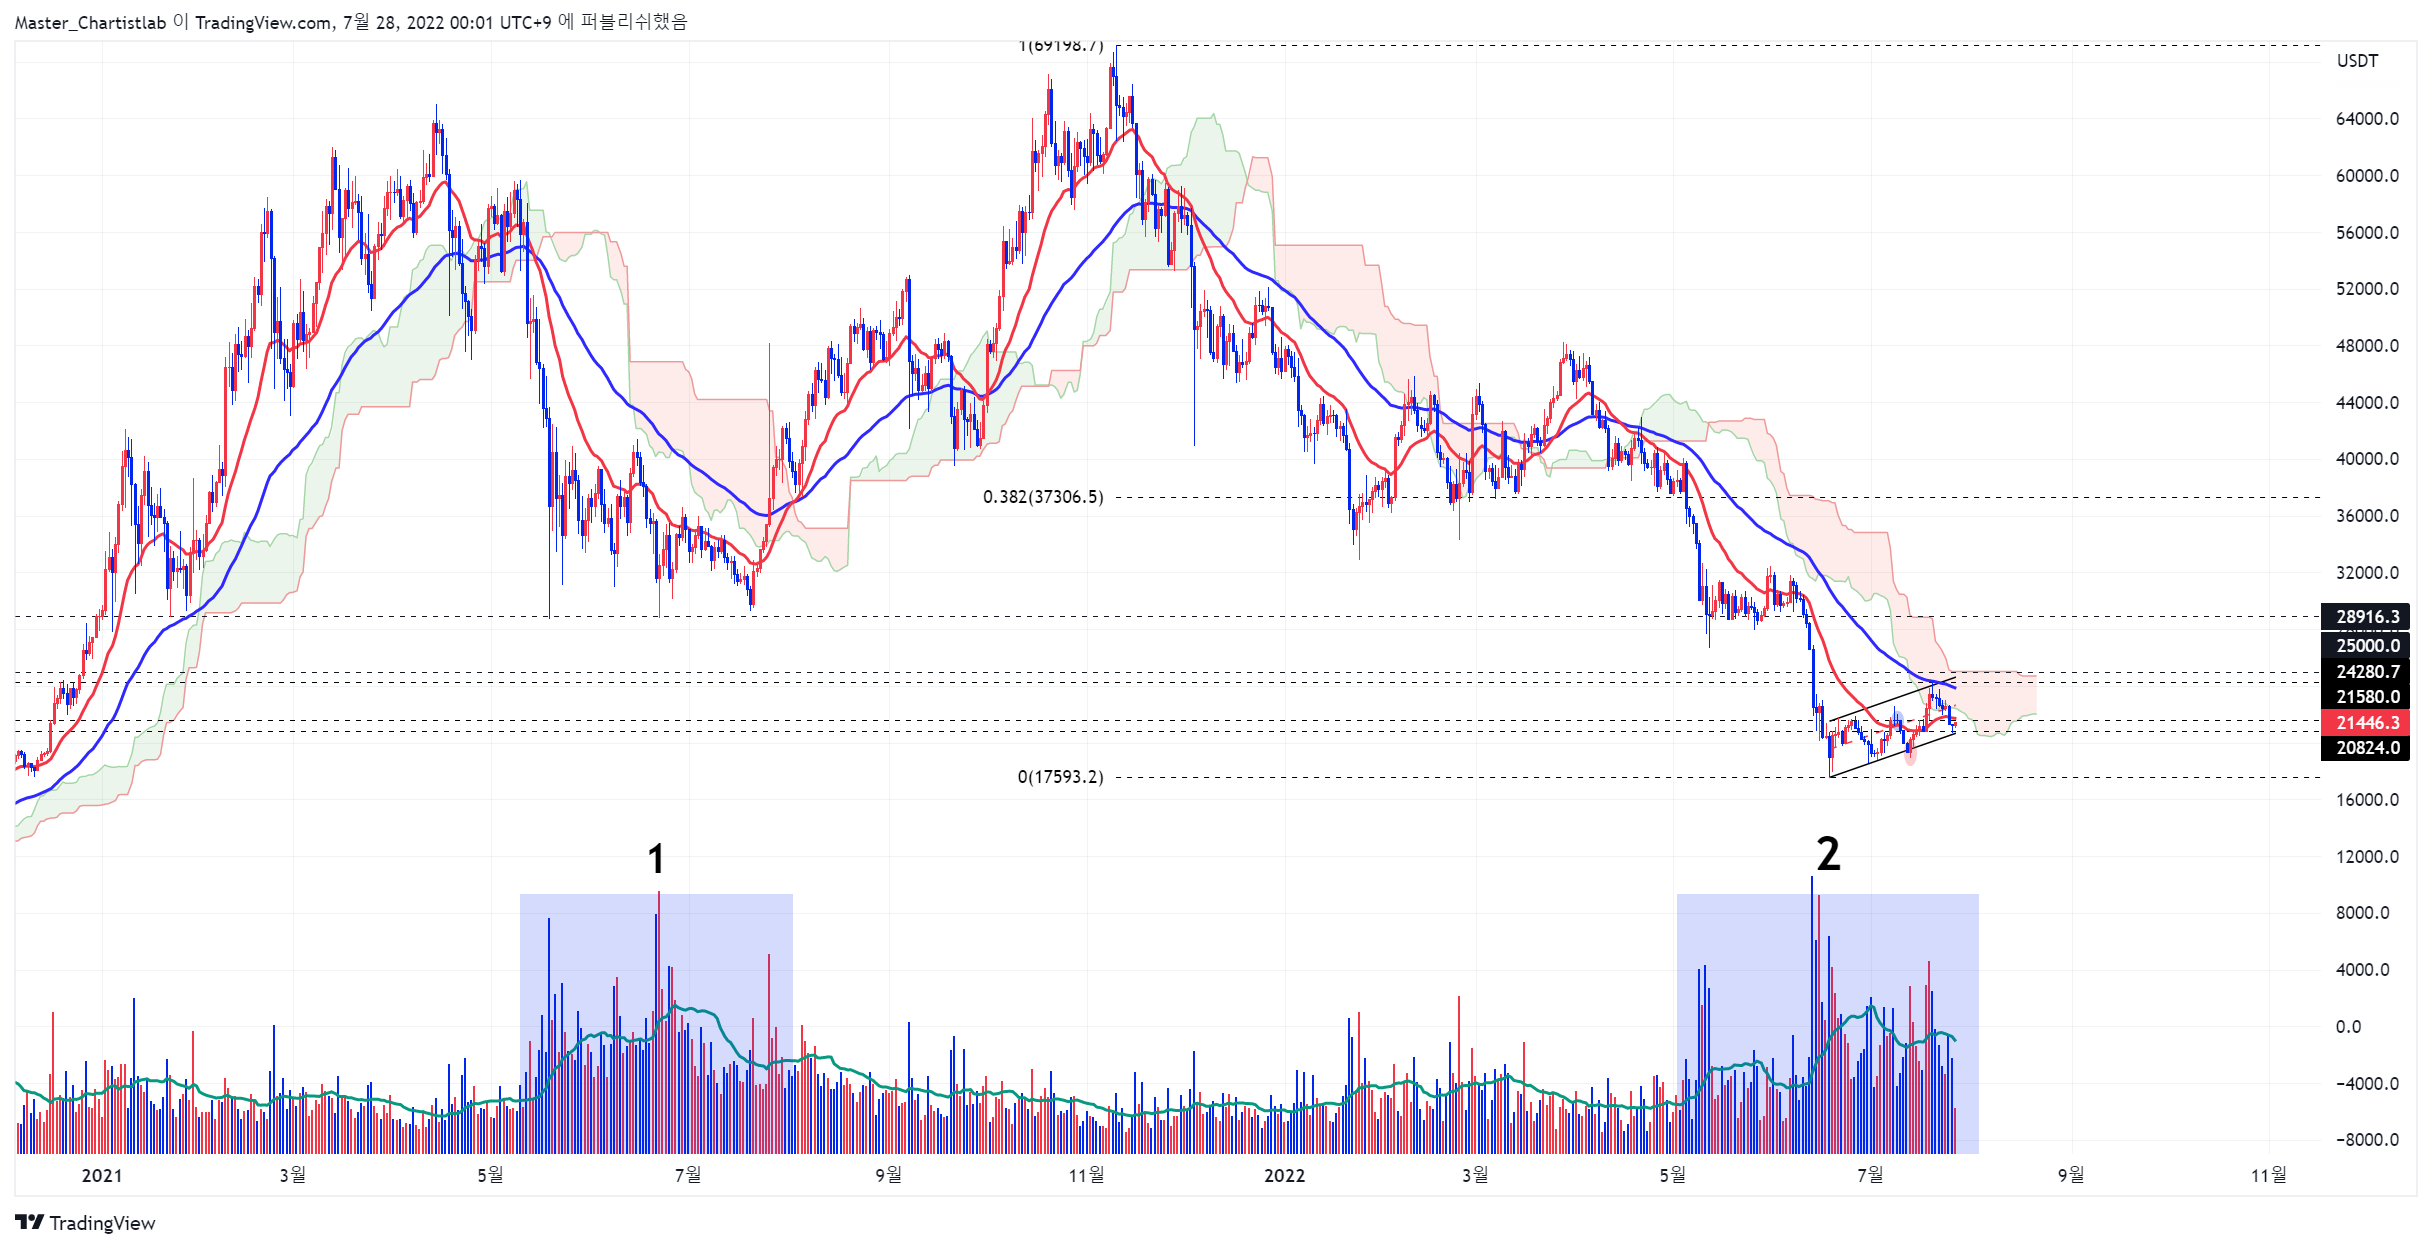2432x1249 pixels.
Task: Click the 2021 time axis label
Action: pos(101,1175)
